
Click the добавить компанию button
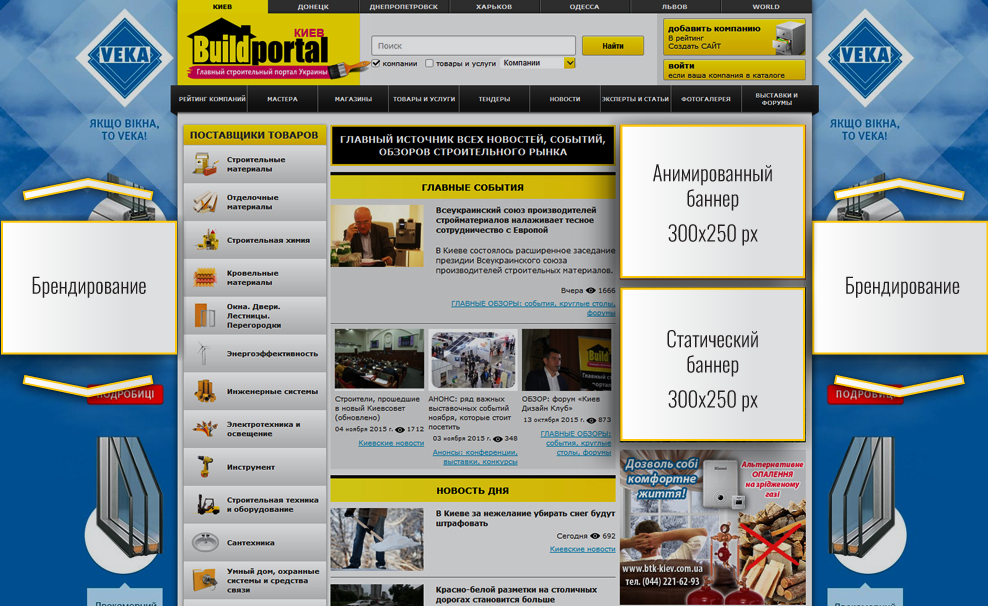click(x=734, y=37)
